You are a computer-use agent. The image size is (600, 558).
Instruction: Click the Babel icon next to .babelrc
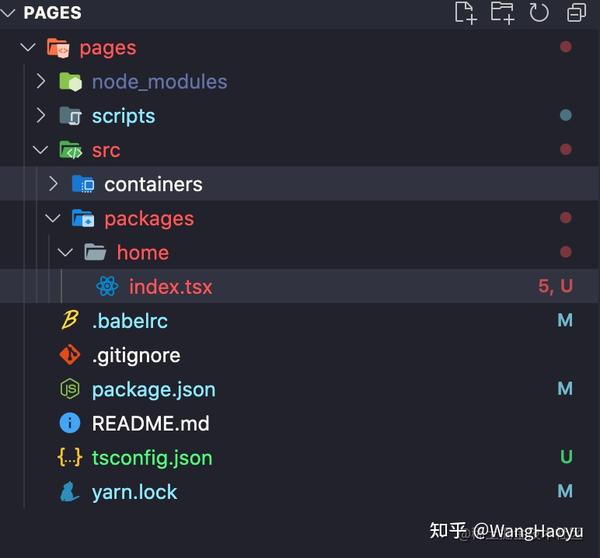pos(70,320)
